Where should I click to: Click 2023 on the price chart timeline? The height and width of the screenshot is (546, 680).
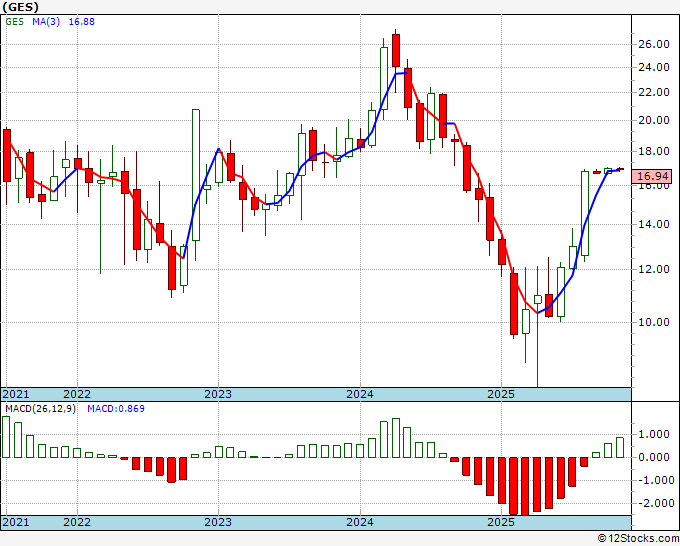tap(218, 394)
